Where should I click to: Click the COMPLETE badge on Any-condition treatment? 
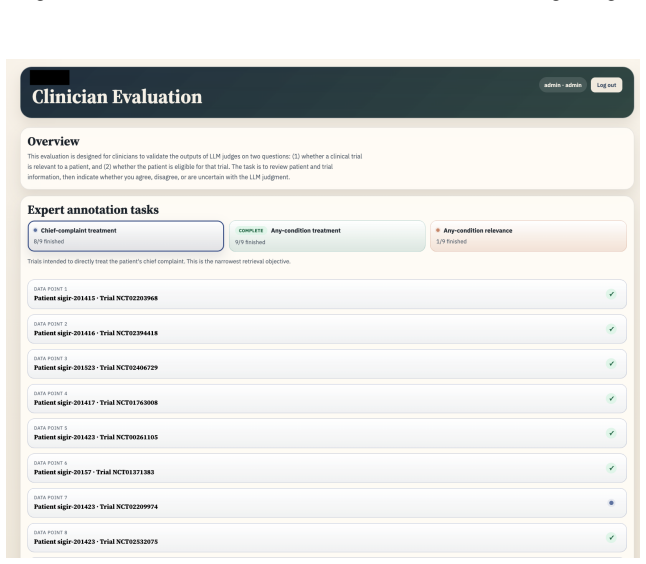point(251,231)
